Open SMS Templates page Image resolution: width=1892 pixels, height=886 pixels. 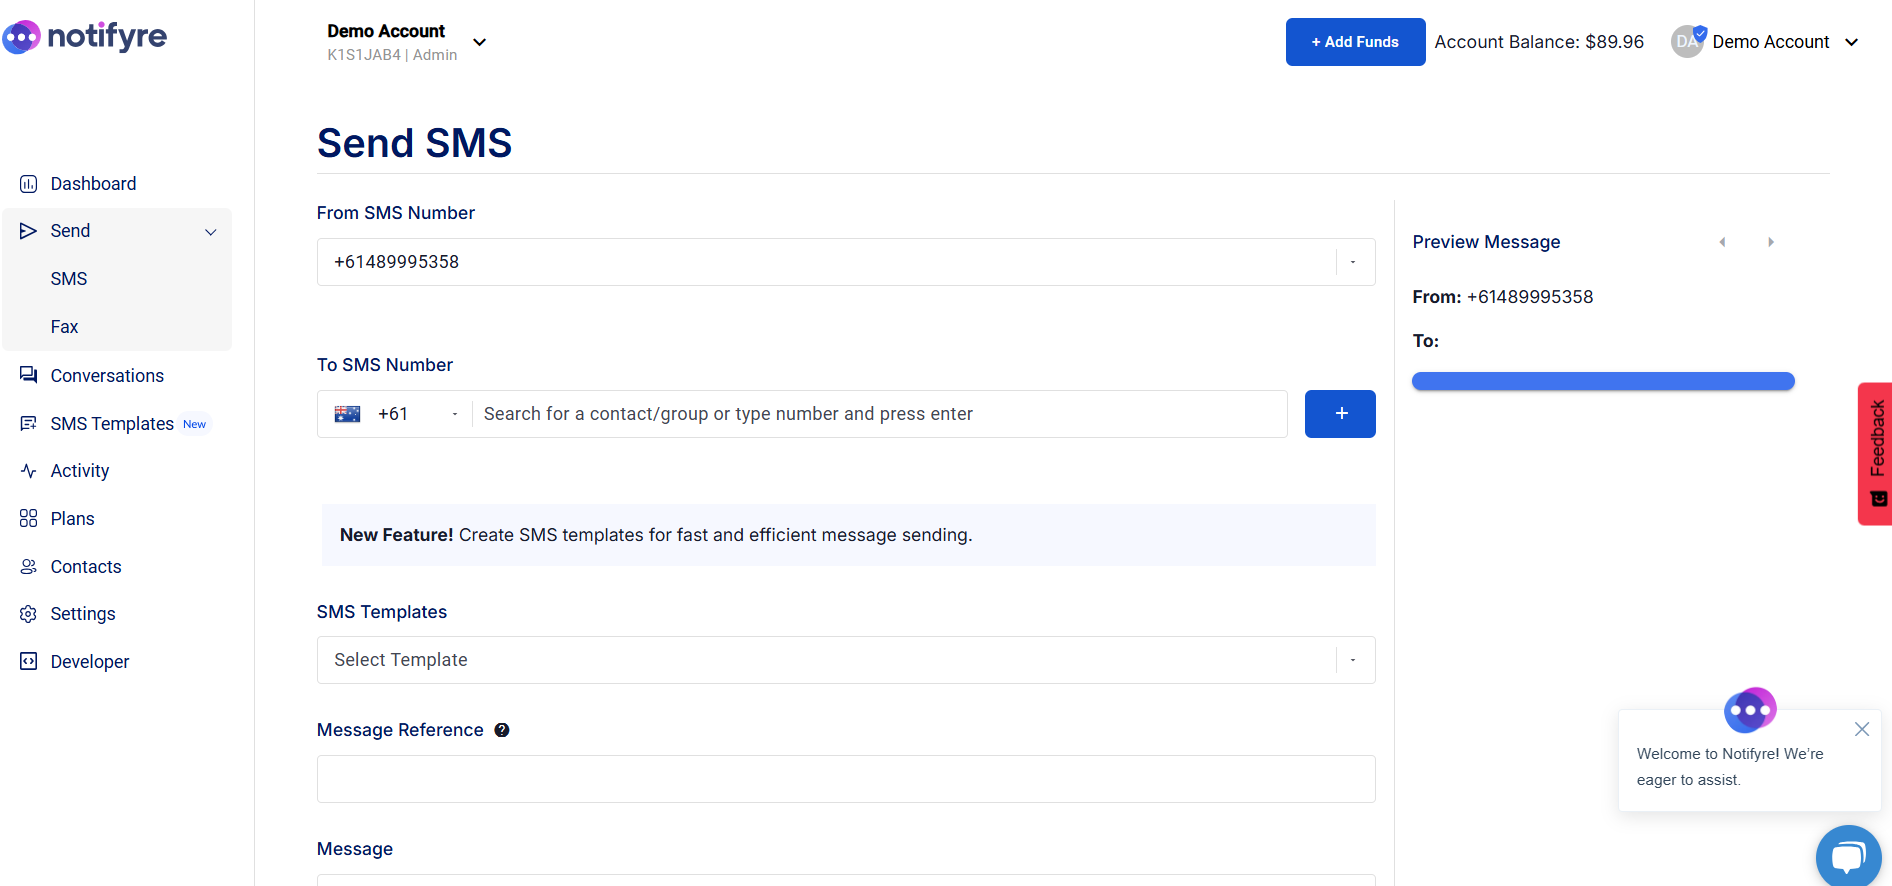112,424
